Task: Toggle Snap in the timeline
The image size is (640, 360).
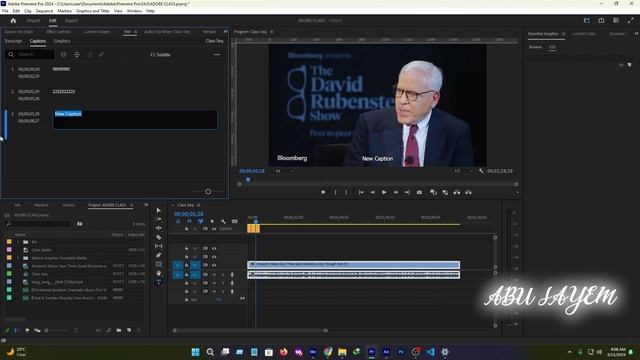Action: 189,221
